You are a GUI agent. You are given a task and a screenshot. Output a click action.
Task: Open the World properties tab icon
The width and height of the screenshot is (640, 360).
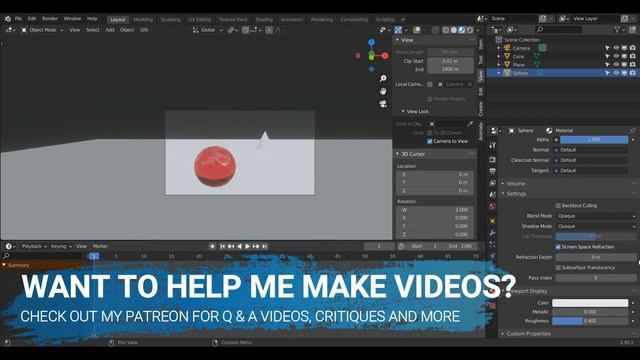tap(492, 207)
